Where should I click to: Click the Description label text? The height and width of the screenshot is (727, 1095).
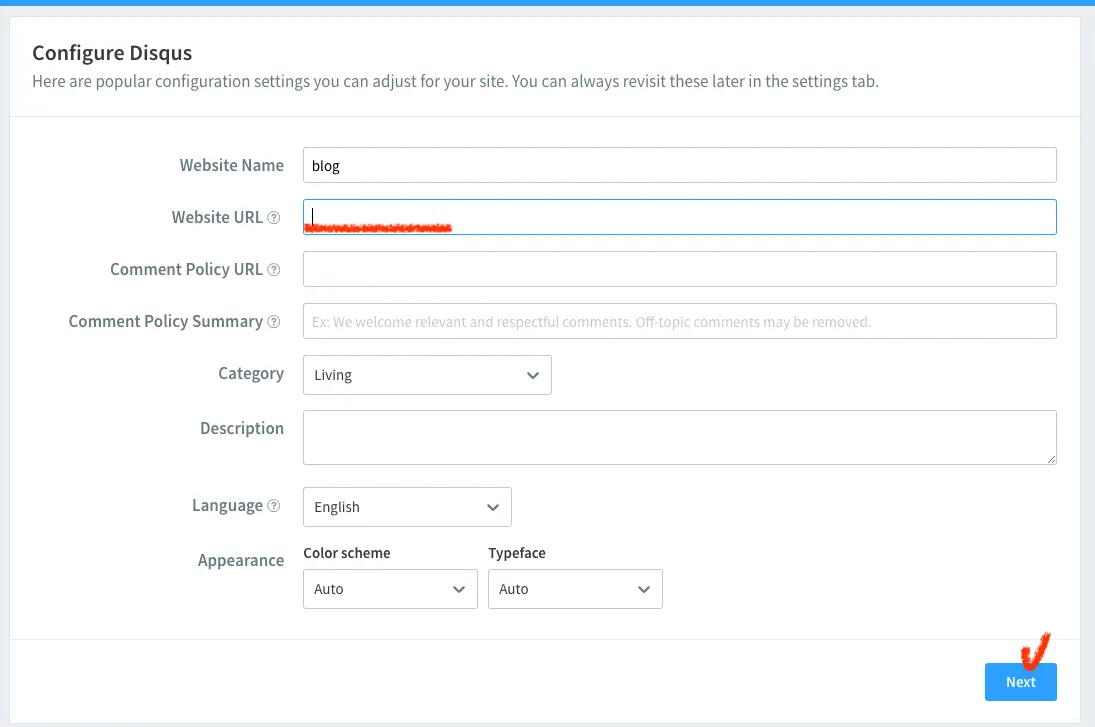point(242,428)
